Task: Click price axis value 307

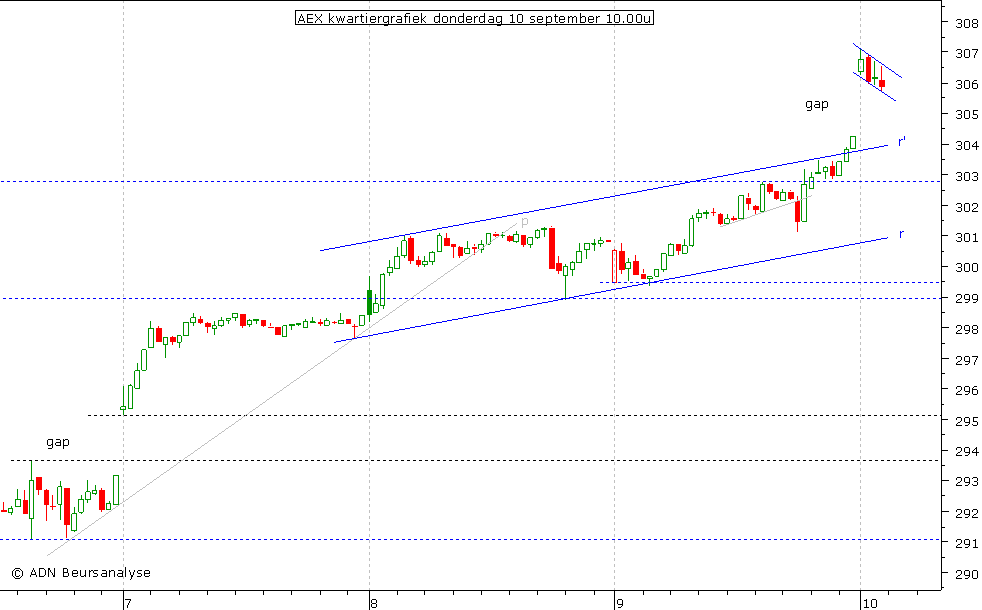Action: tap(967, 54)
